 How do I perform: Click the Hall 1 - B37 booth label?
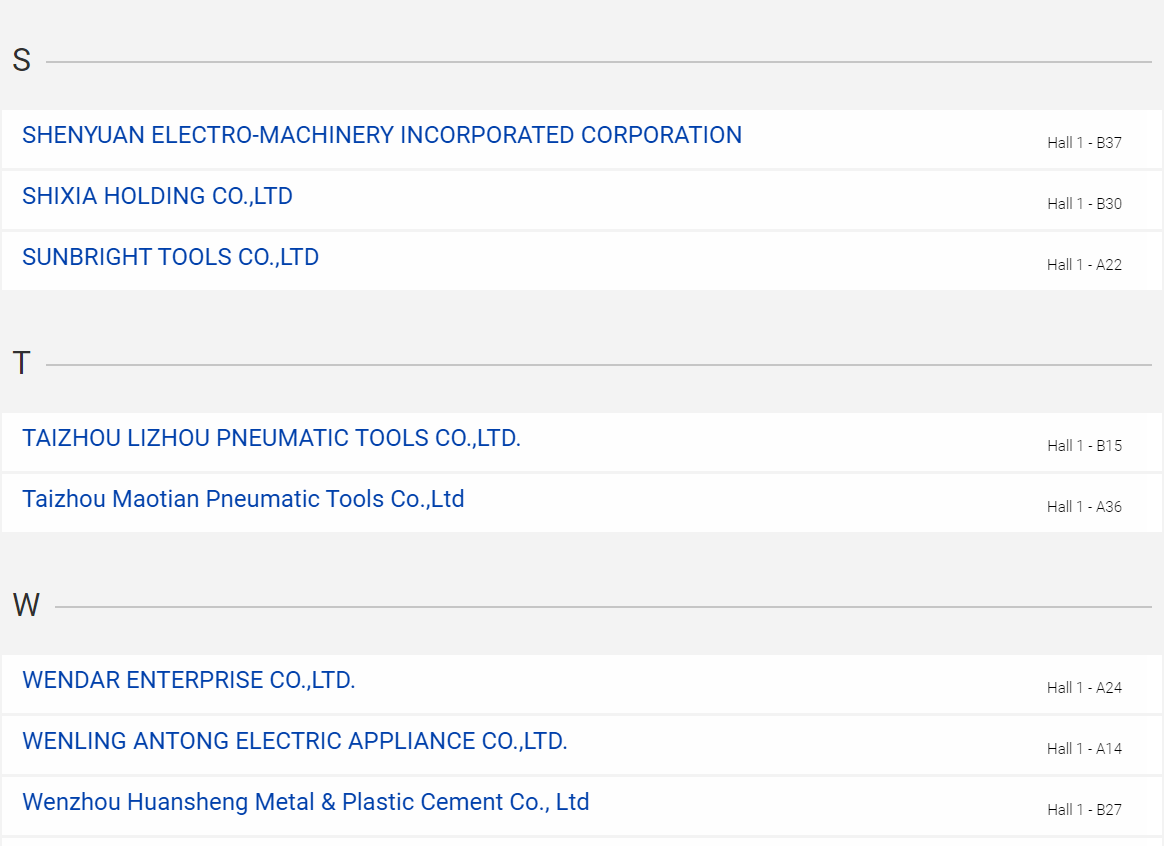click(x=1084, y=142)
